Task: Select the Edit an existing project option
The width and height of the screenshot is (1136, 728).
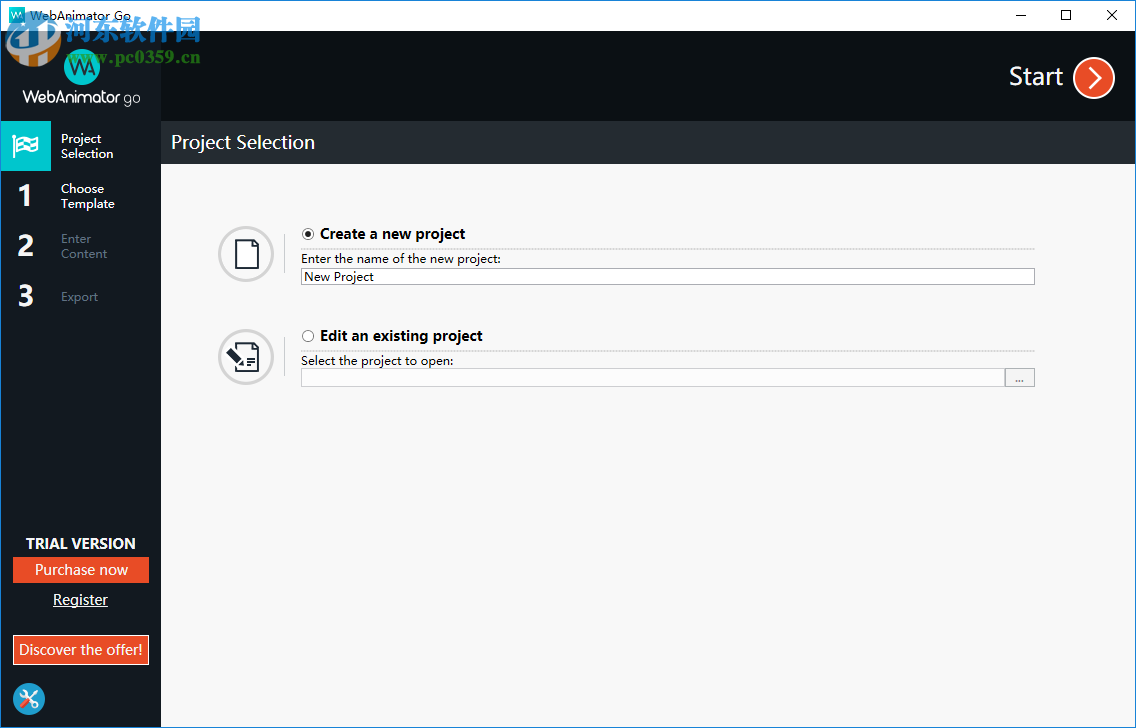Action: pos(308,336)
